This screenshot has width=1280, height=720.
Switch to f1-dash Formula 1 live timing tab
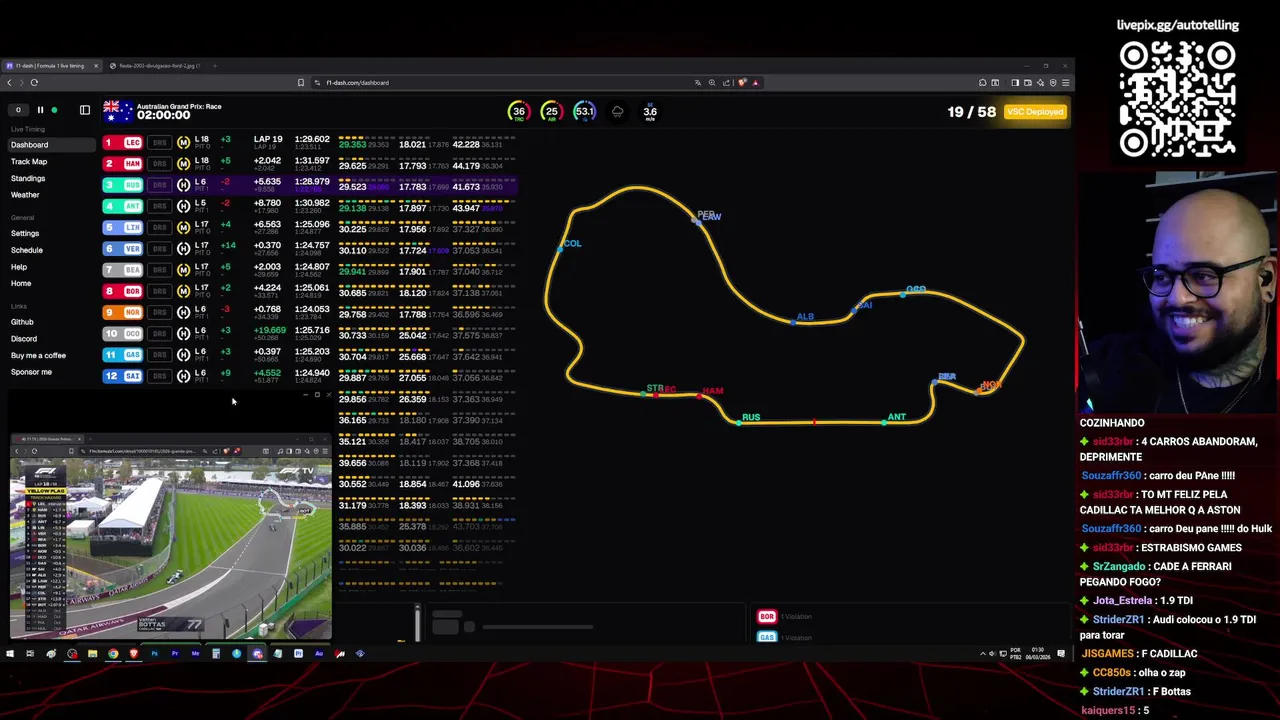click(50, 66)
